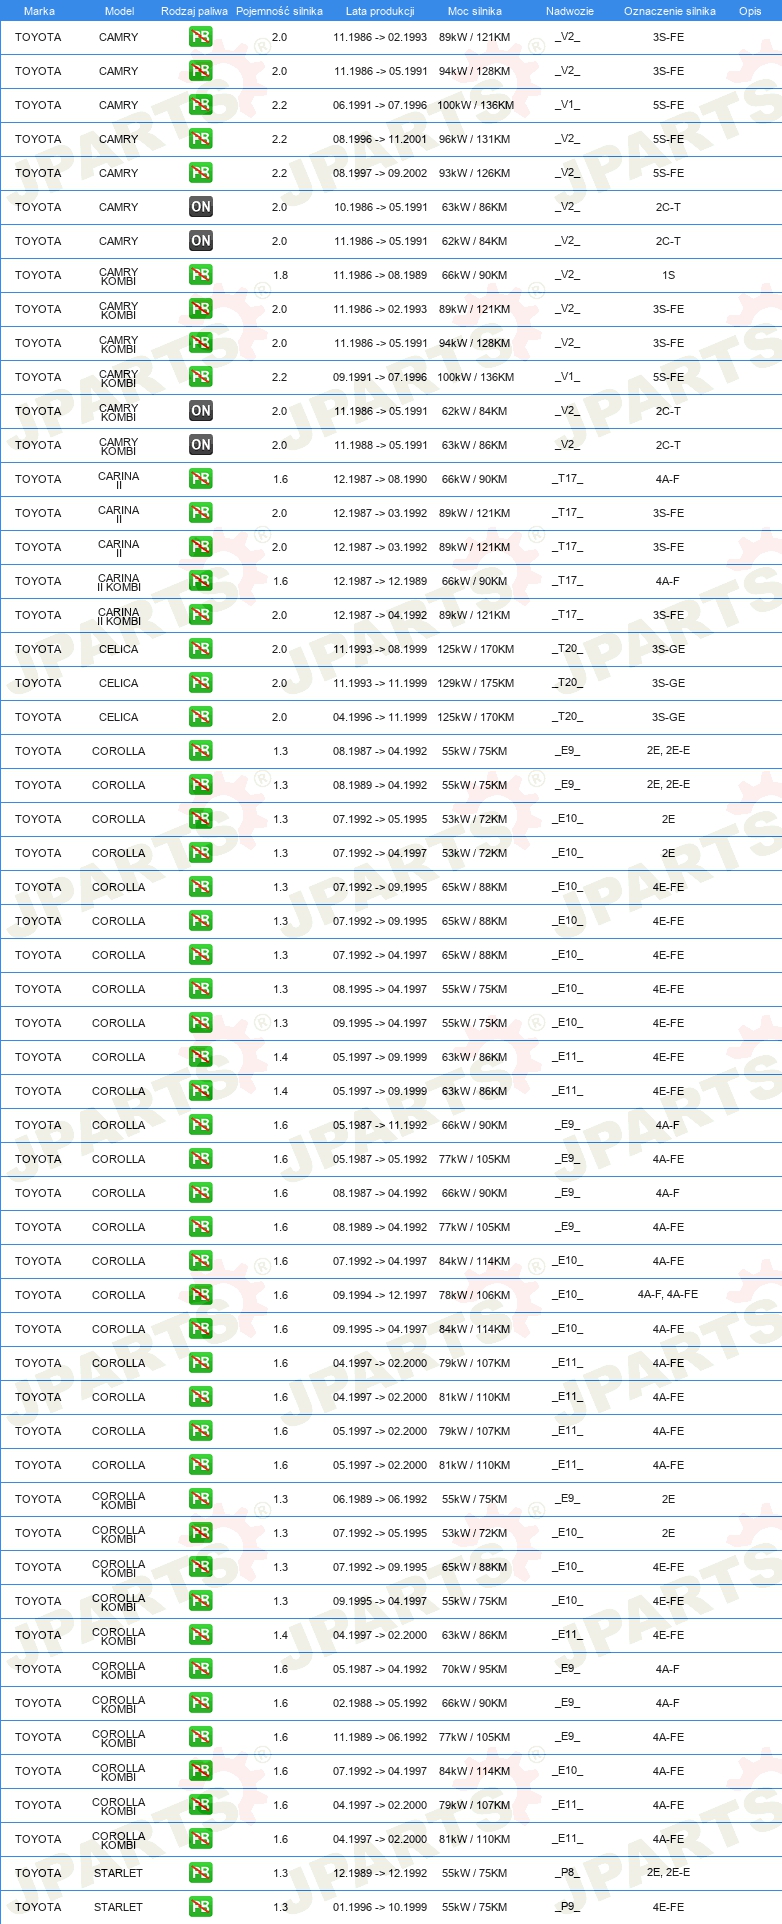Viewport: 782px width, 1924px height.
Task: Select the date range 06.1991 -> 07.1996
Action: pyautogui.click(x=380, y=105)
